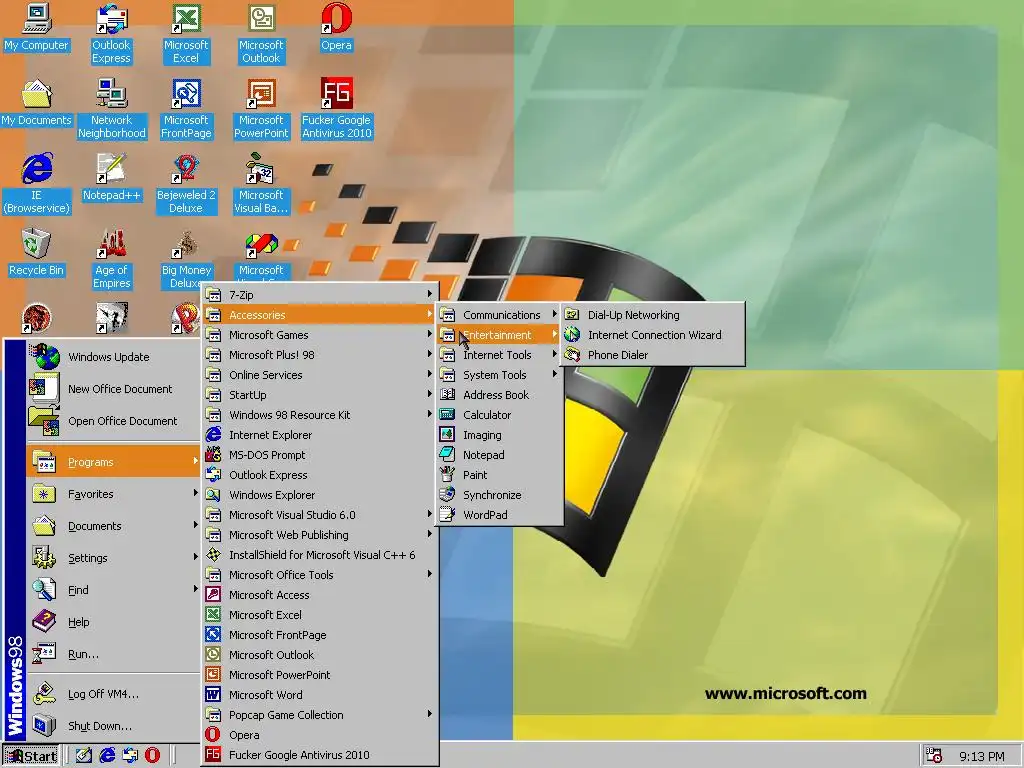
Task: Click the Paint icon in Accessories menu
Action: (447, 475)
